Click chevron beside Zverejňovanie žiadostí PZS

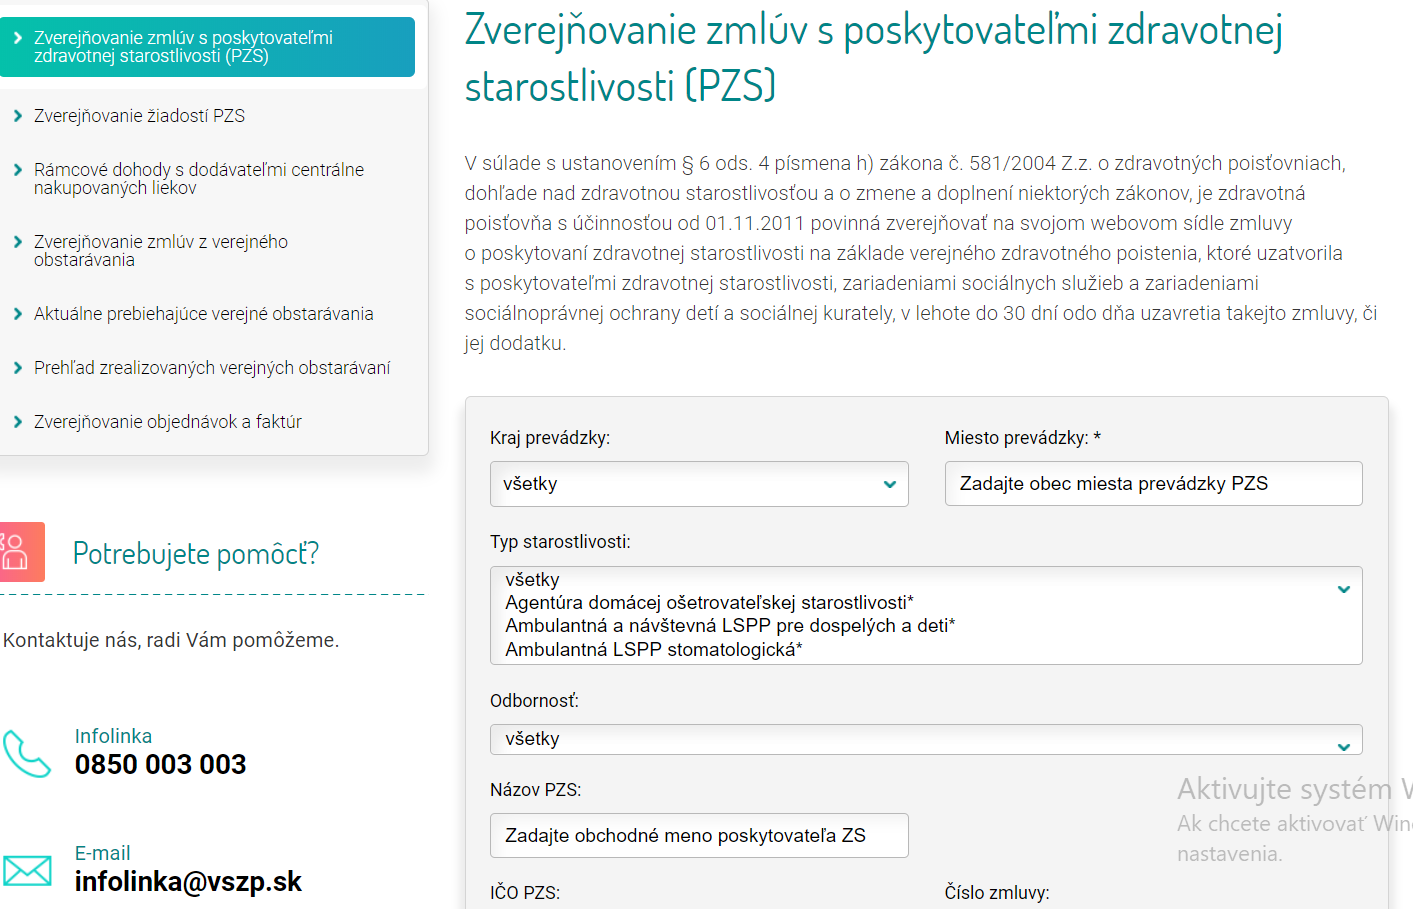coord(18,116)
